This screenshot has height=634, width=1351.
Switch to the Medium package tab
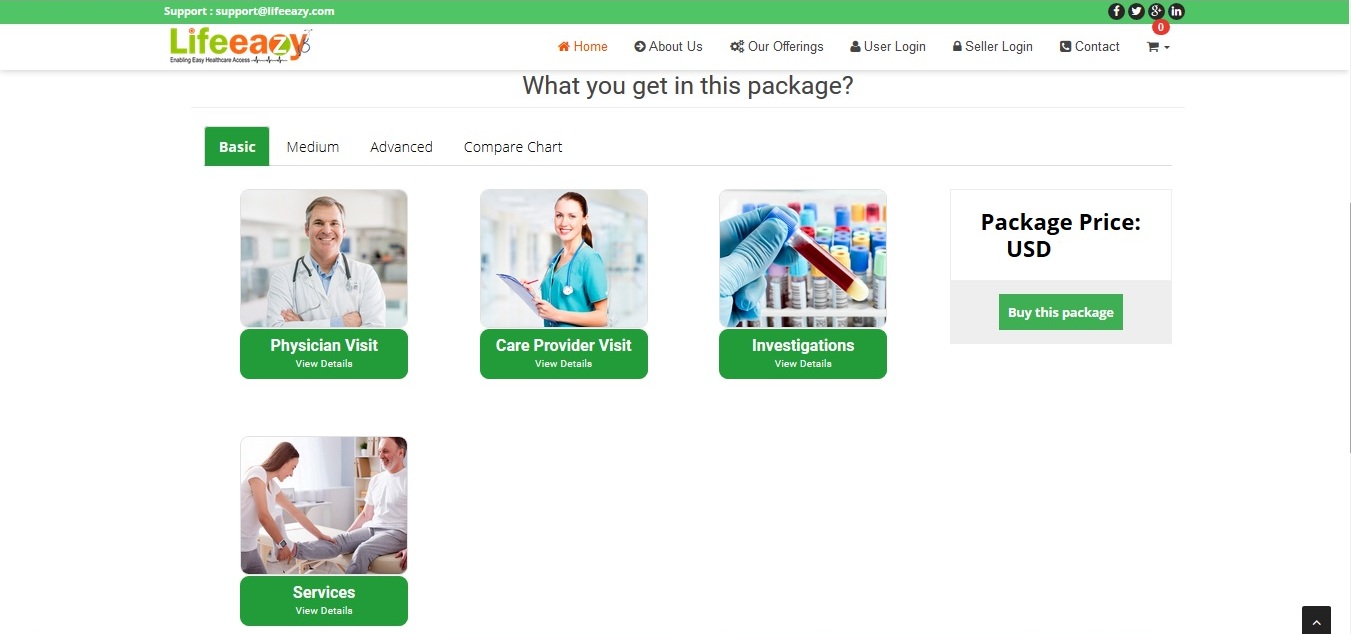(313, 147)
